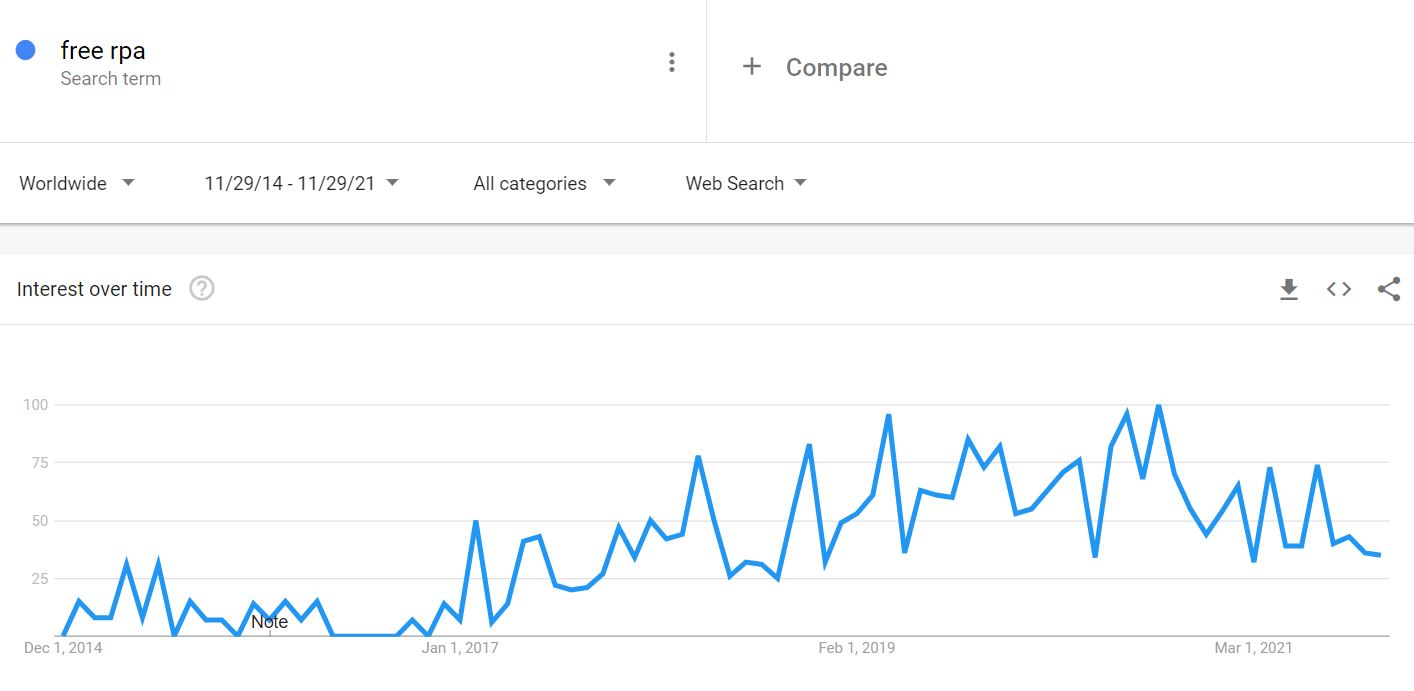The height and width of the screenshot is (691, 1414).
Task: Click the Compare text button
Action: click(836, 68)
